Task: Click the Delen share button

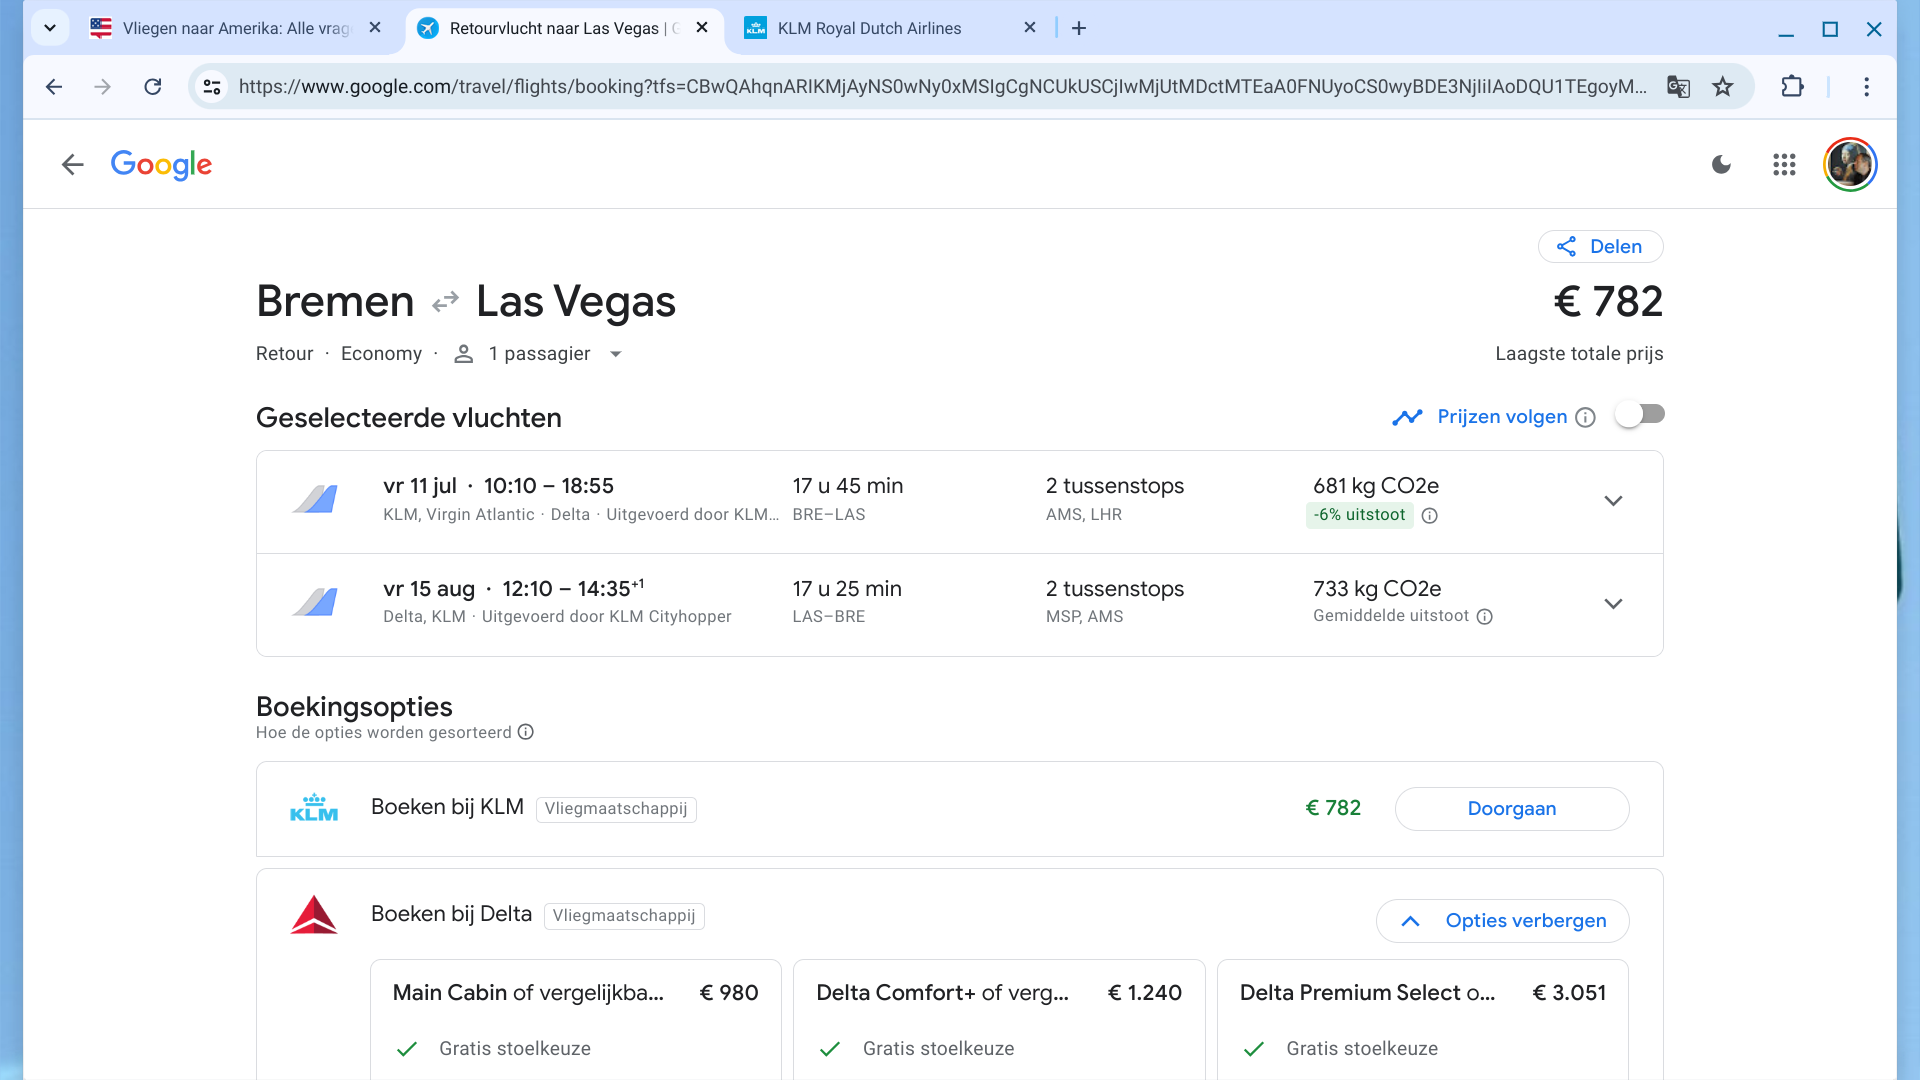Action: [x=1600, y=247]
